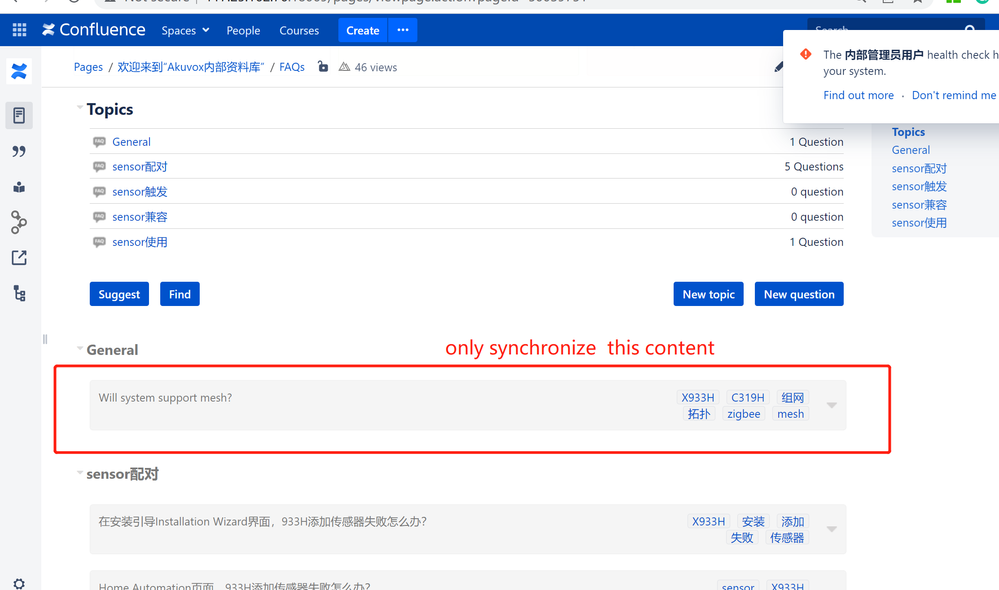Open the Quotes sidebar icon
The image size is (999, 590).
(18, 151)
